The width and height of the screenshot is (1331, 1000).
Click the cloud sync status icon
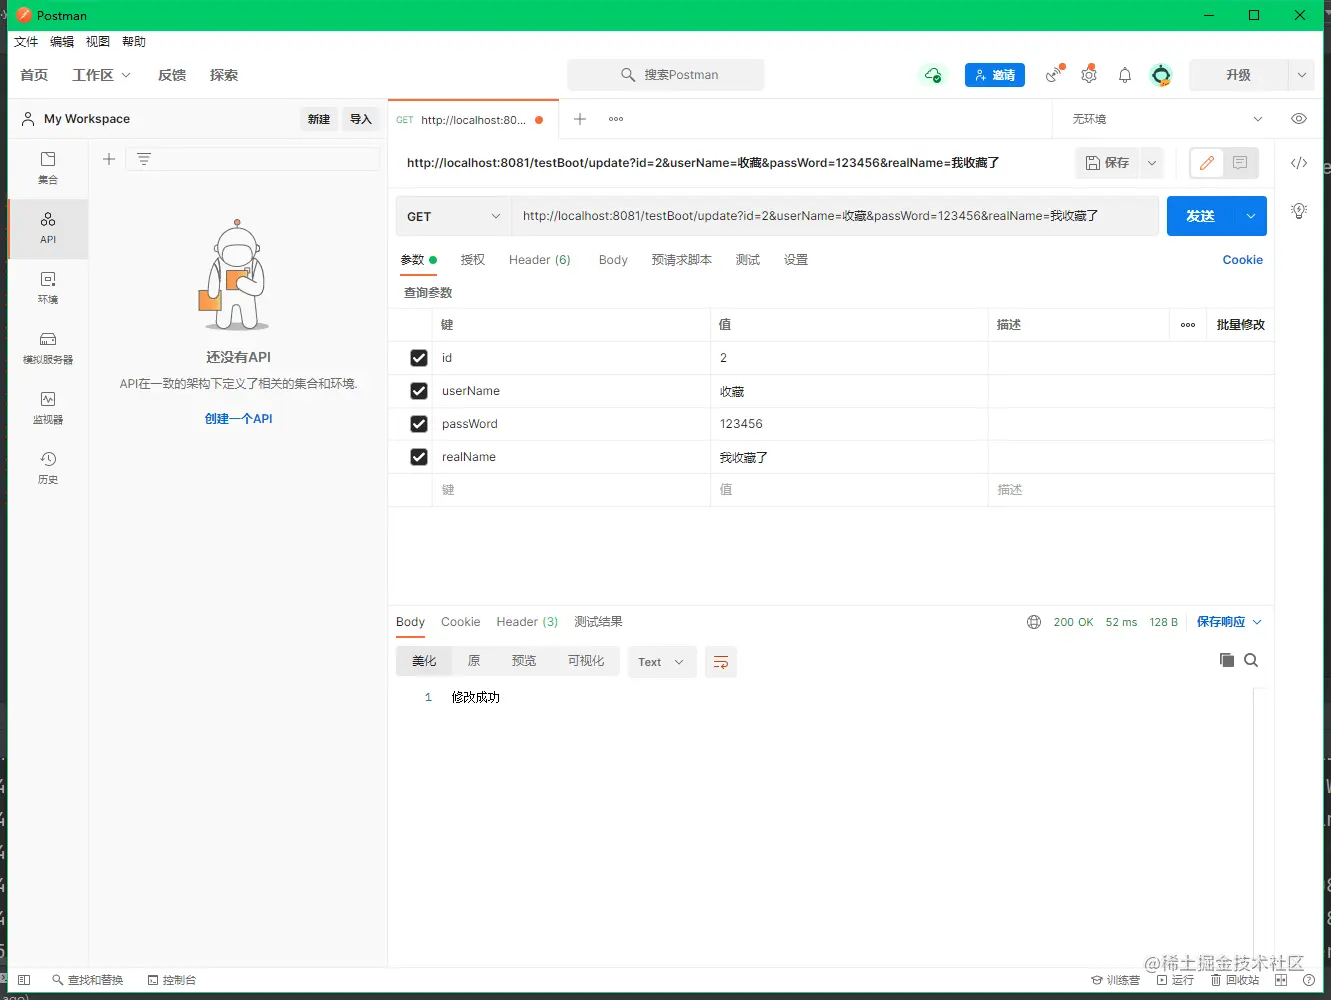coord(933,75)
